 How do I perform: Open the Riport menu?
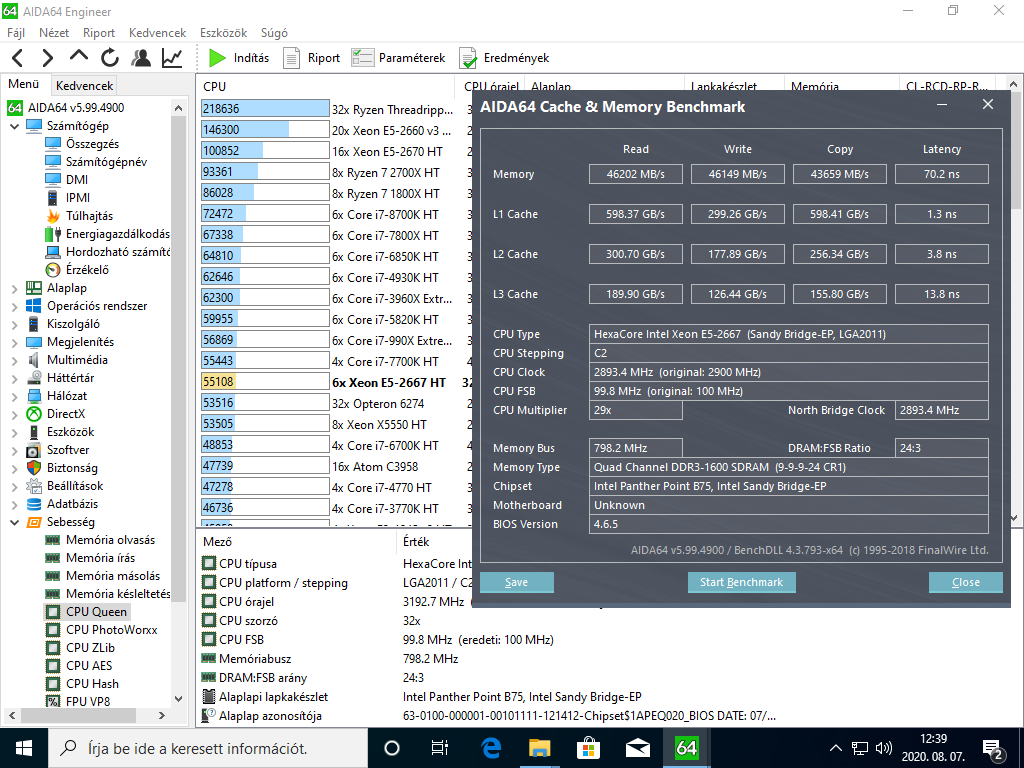tap(99, 33)
